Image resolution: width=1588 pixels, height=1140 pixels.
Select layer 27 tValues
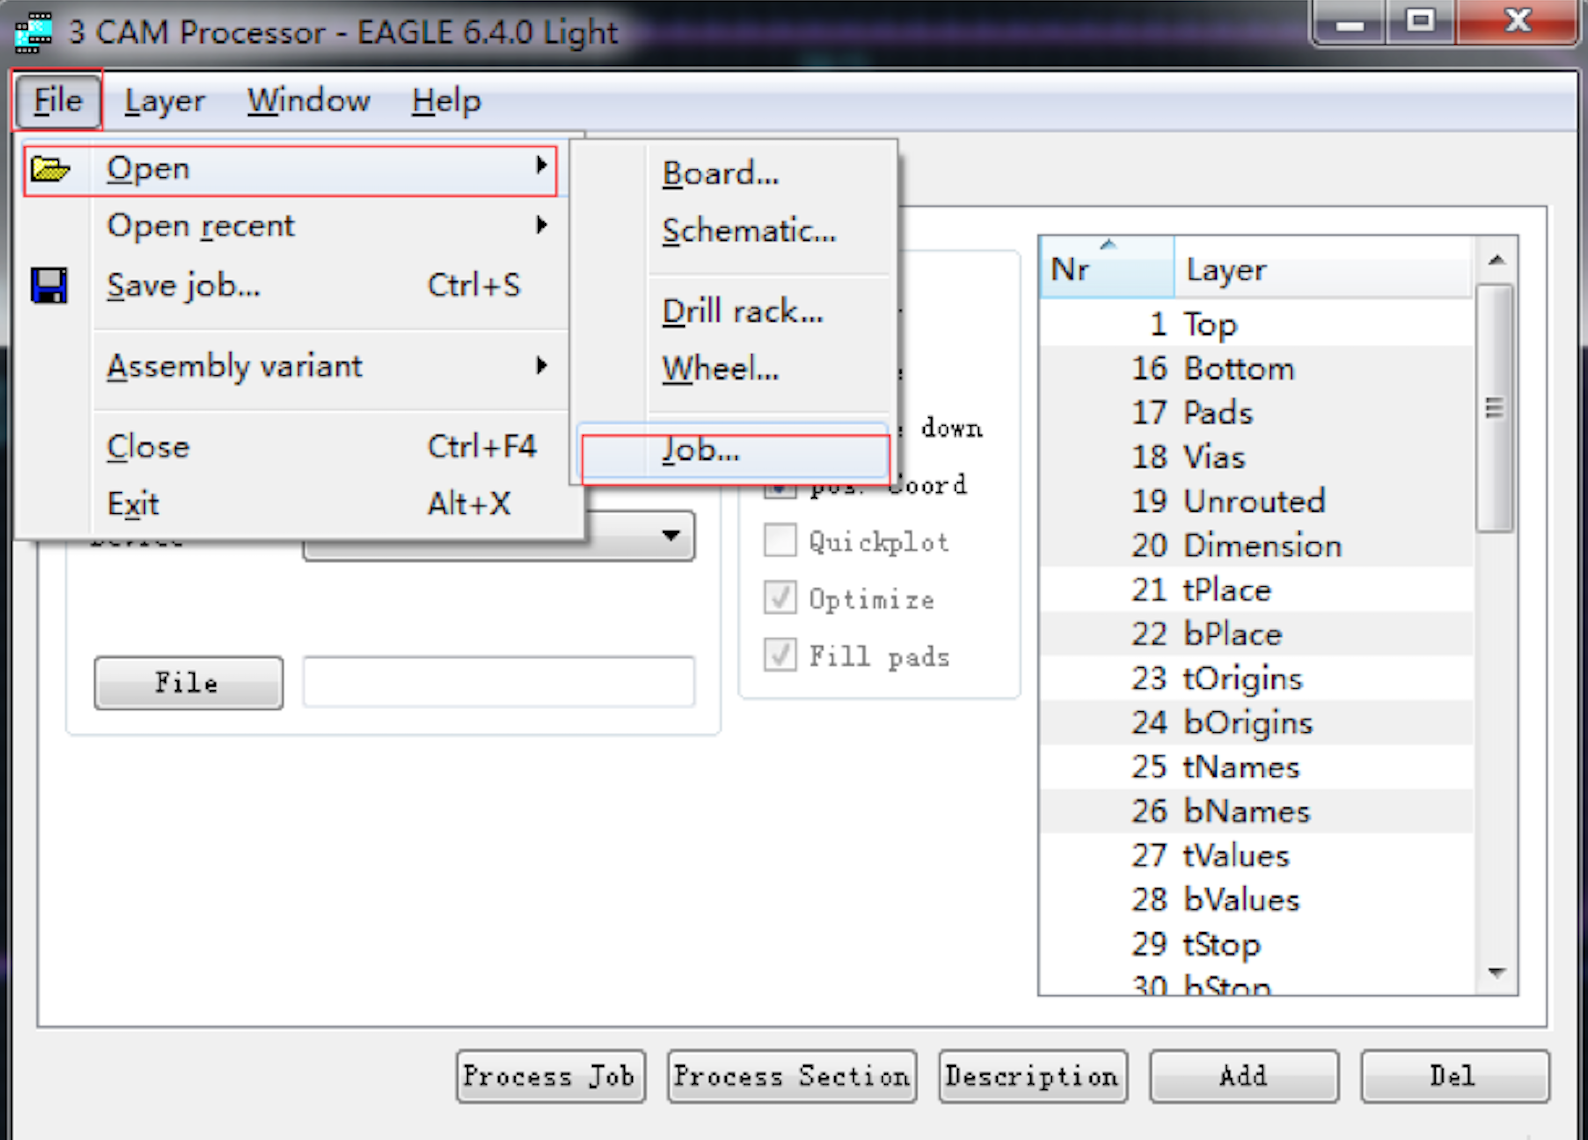(1257, 855)
